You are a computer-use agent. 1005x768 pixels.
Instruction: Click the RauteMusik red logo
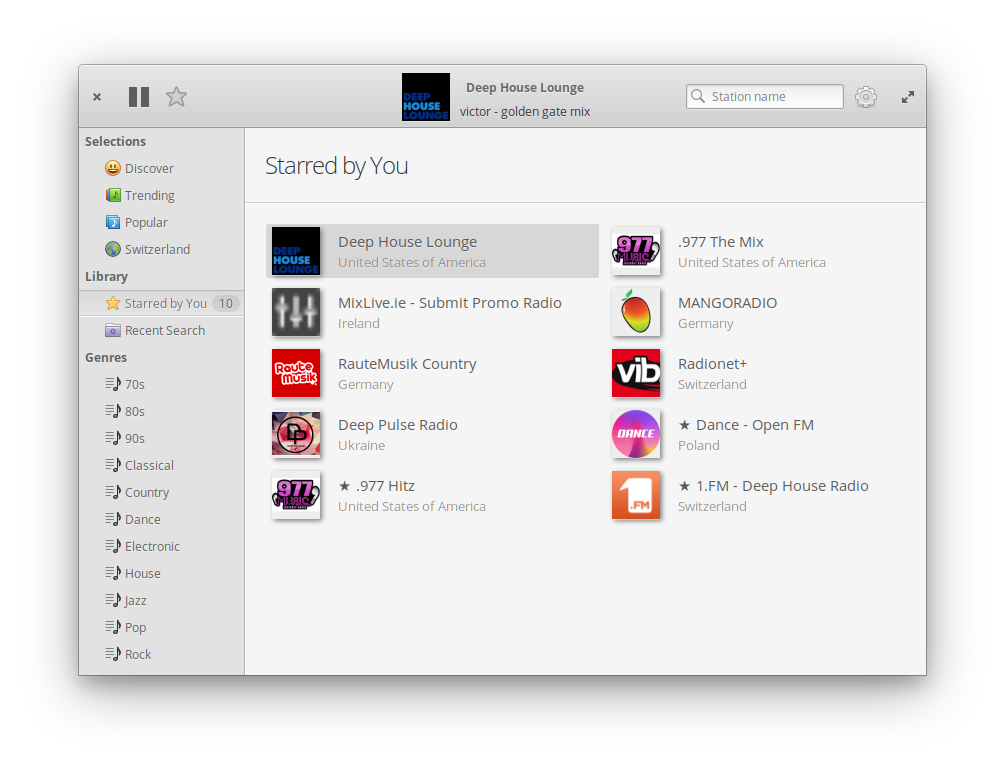[296, 373]
